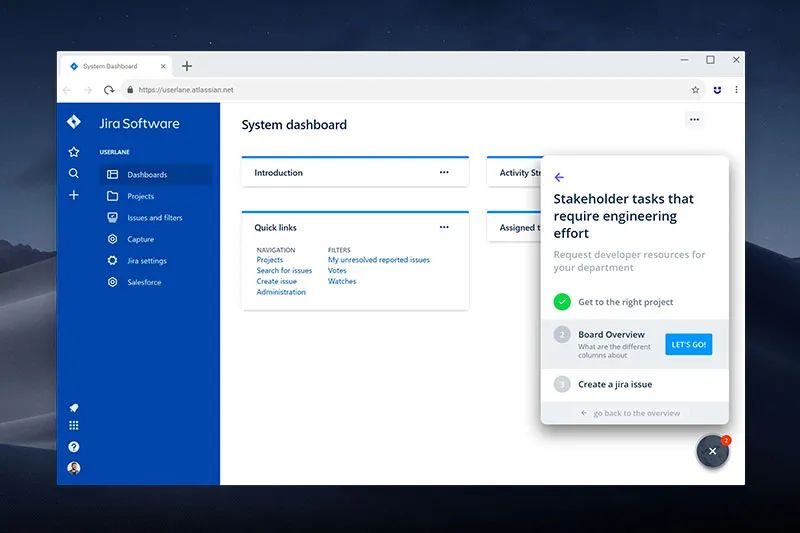Reload the page with refresh icon
This screenshot has height=533, width=800.
click(x=109, y=90)
